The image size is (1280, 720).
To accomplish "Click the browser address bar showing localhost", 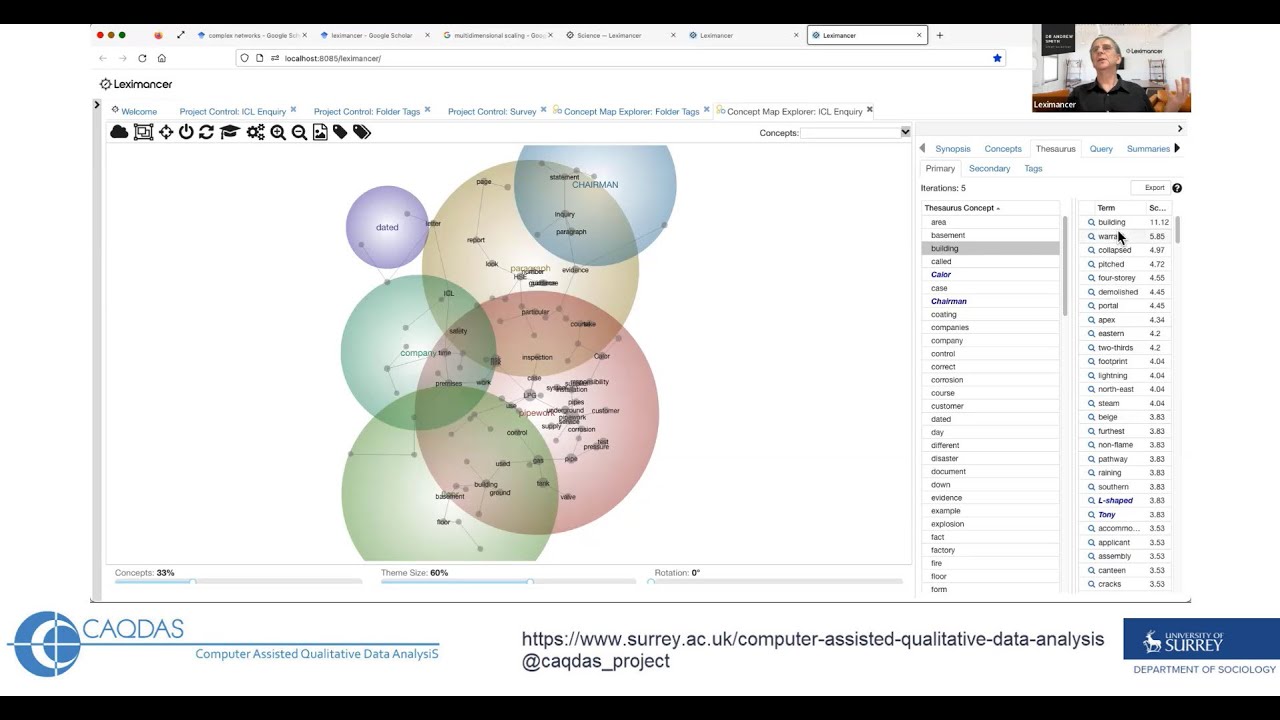I will pyautogui.click(x=620, y=58).
